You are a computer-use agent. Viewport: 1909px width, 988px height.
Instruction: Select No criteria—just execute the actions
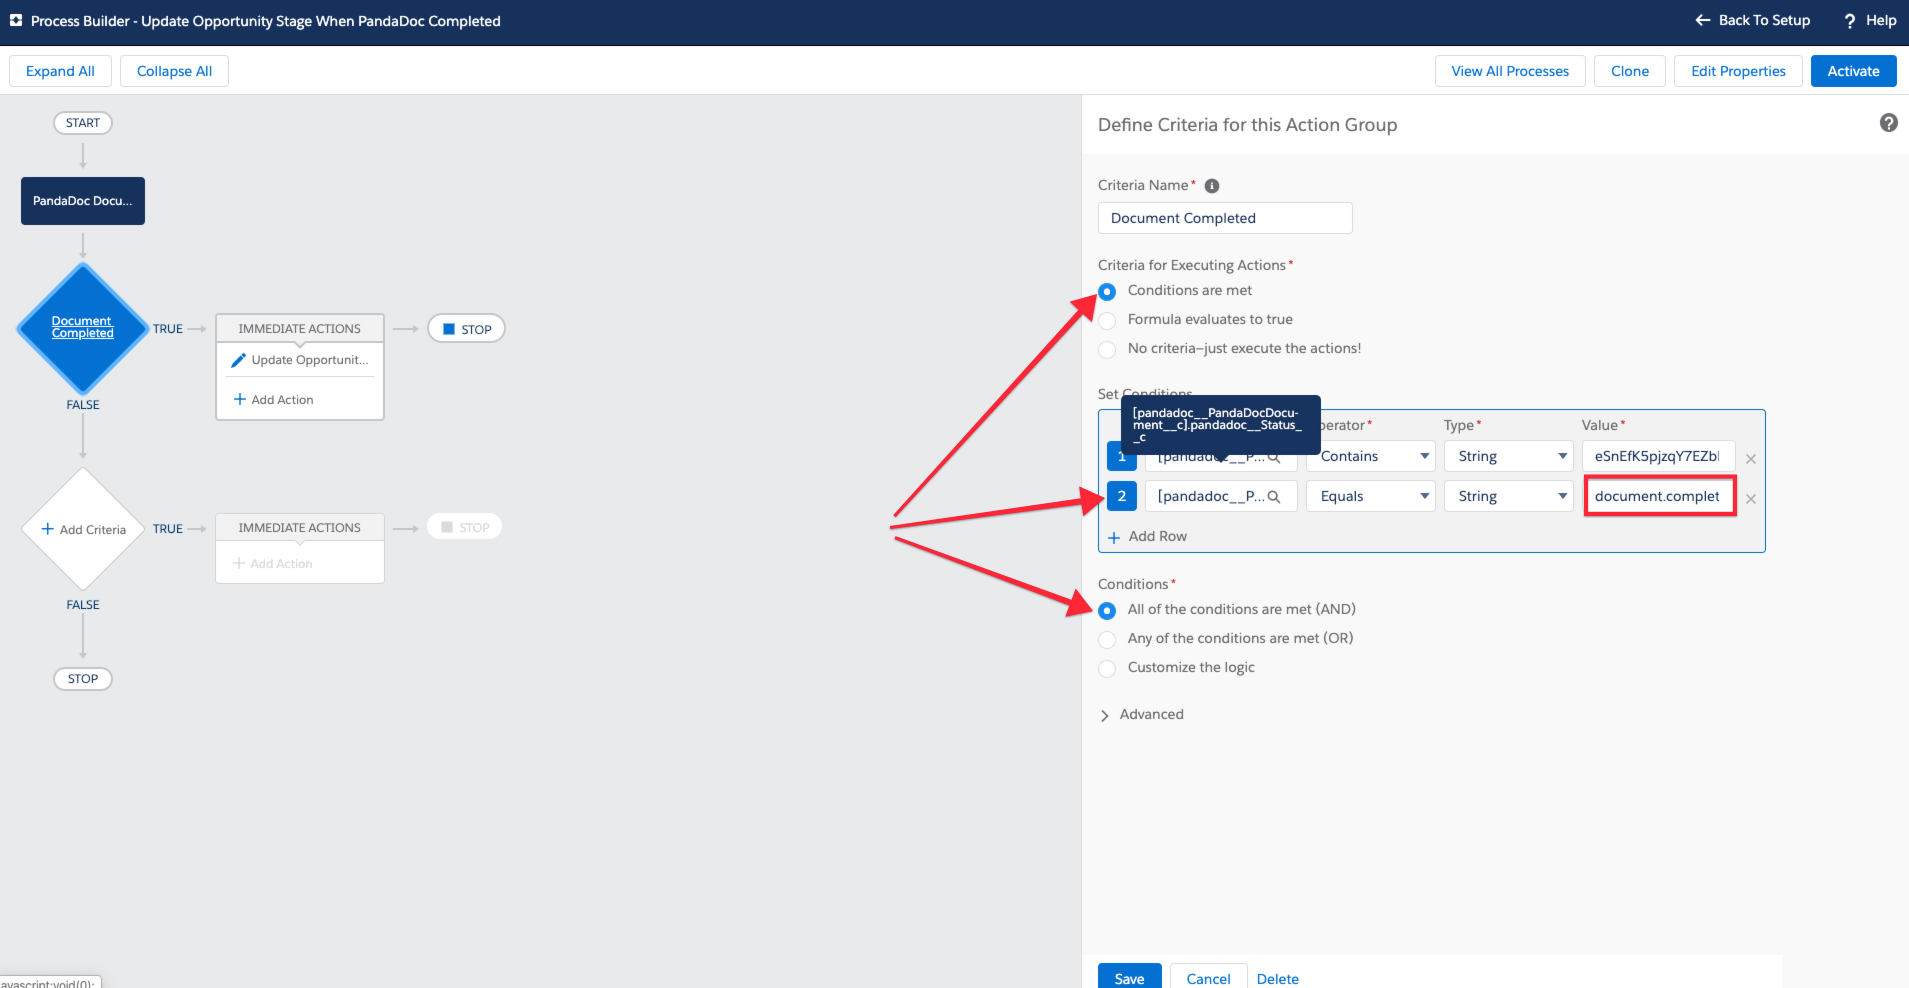point(1107,350)
